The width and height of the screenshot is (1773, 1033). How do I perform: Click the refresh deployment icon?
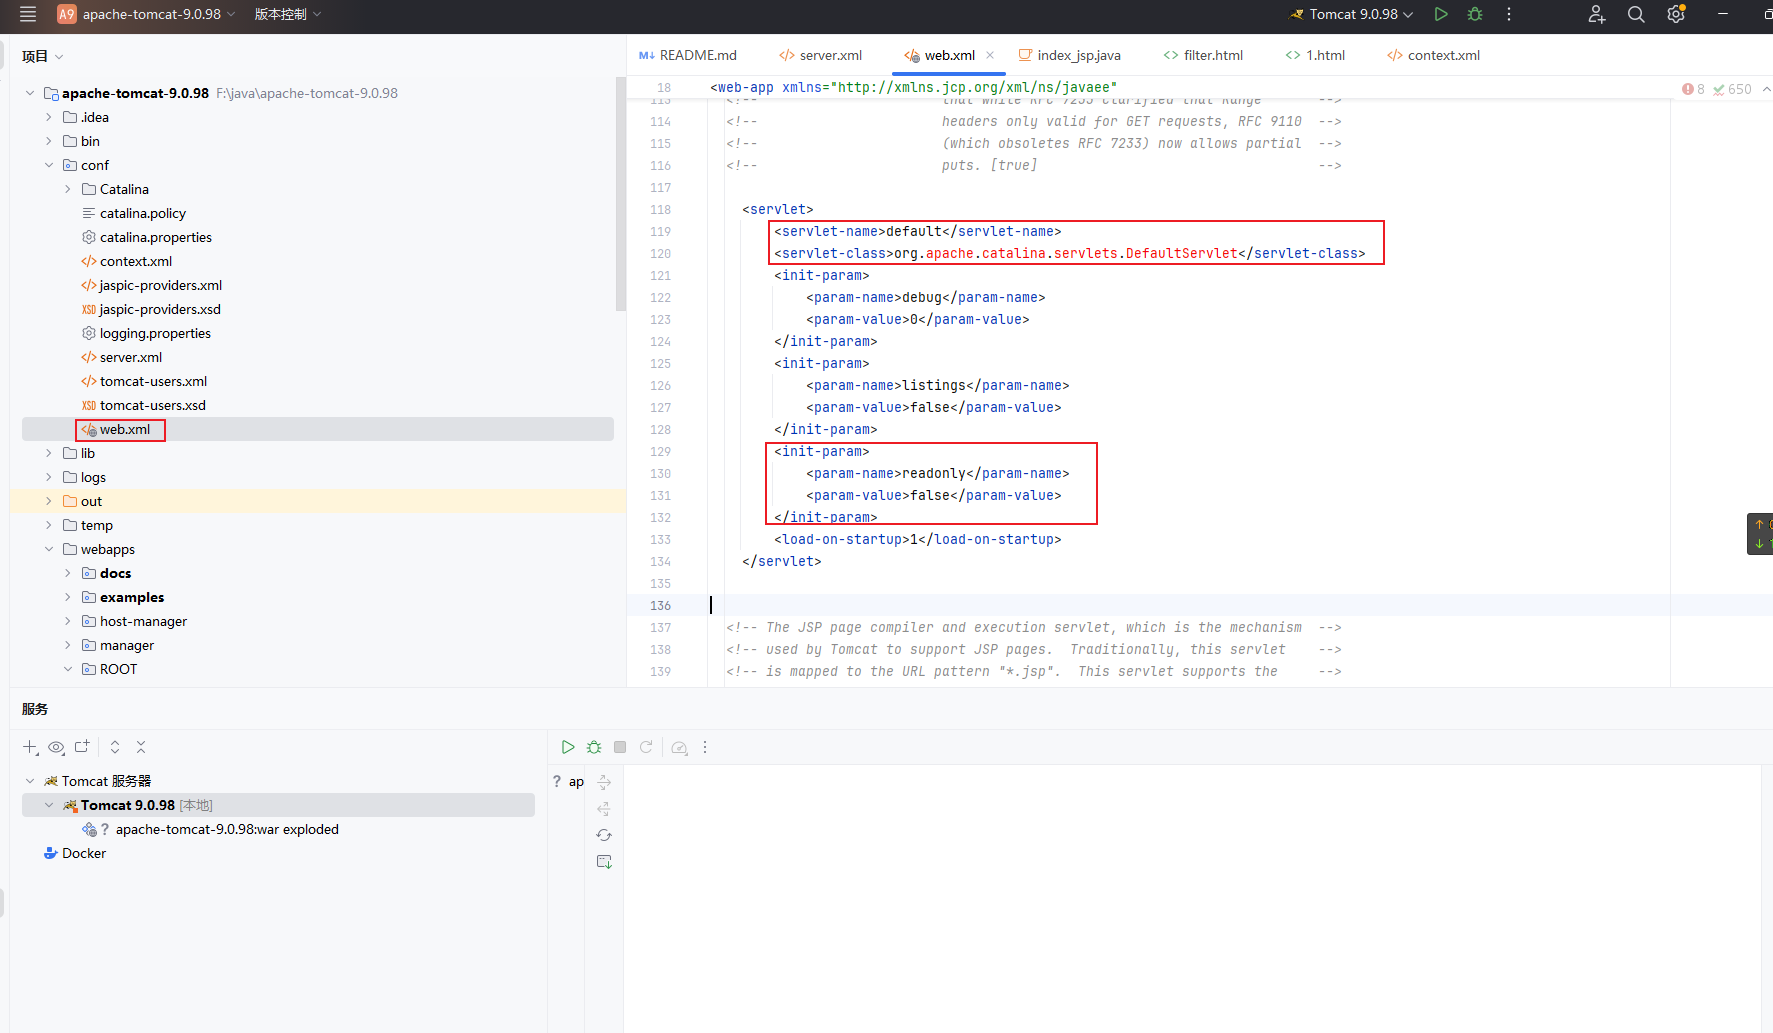point(604,835)
